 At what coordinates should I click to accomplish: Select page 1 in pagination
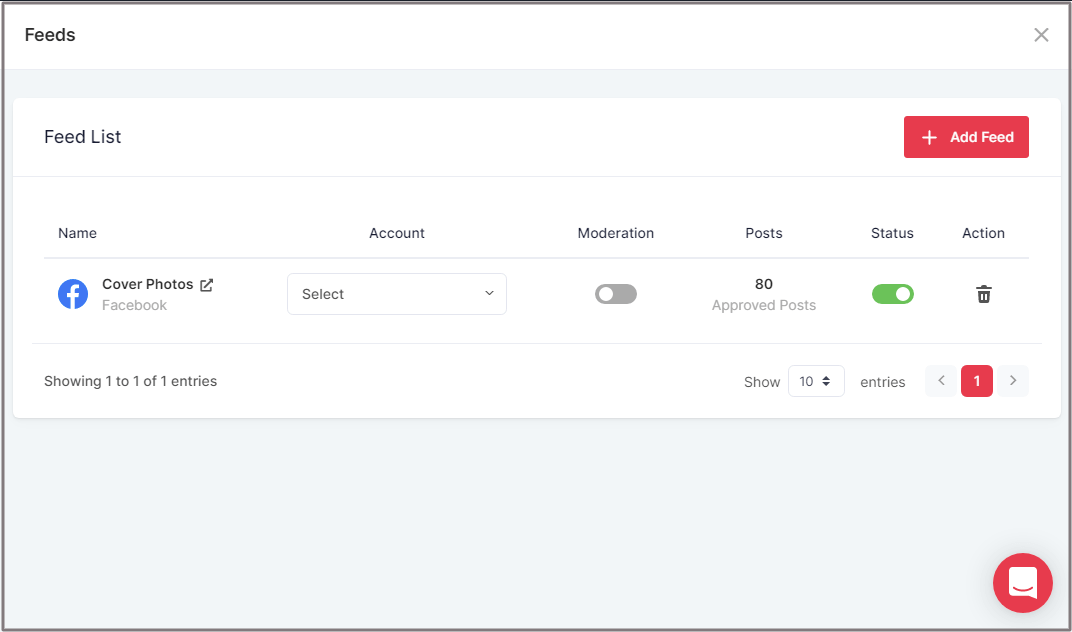pyautogui.click(x=977, y=381)
